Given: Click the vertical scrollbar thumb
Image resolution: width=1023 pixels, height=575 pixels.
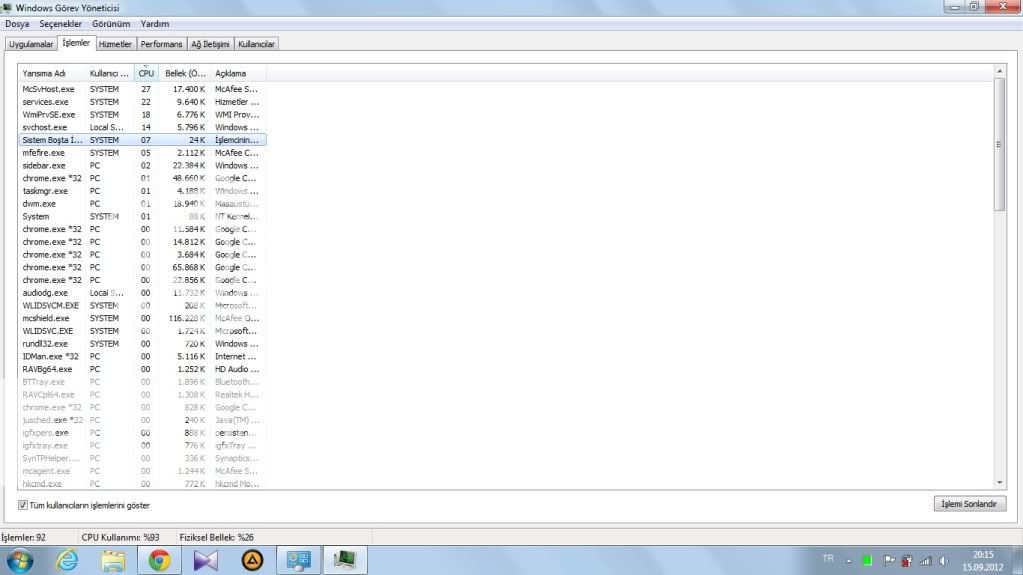Looking at the screenshot, I should tap(1000, 144).
